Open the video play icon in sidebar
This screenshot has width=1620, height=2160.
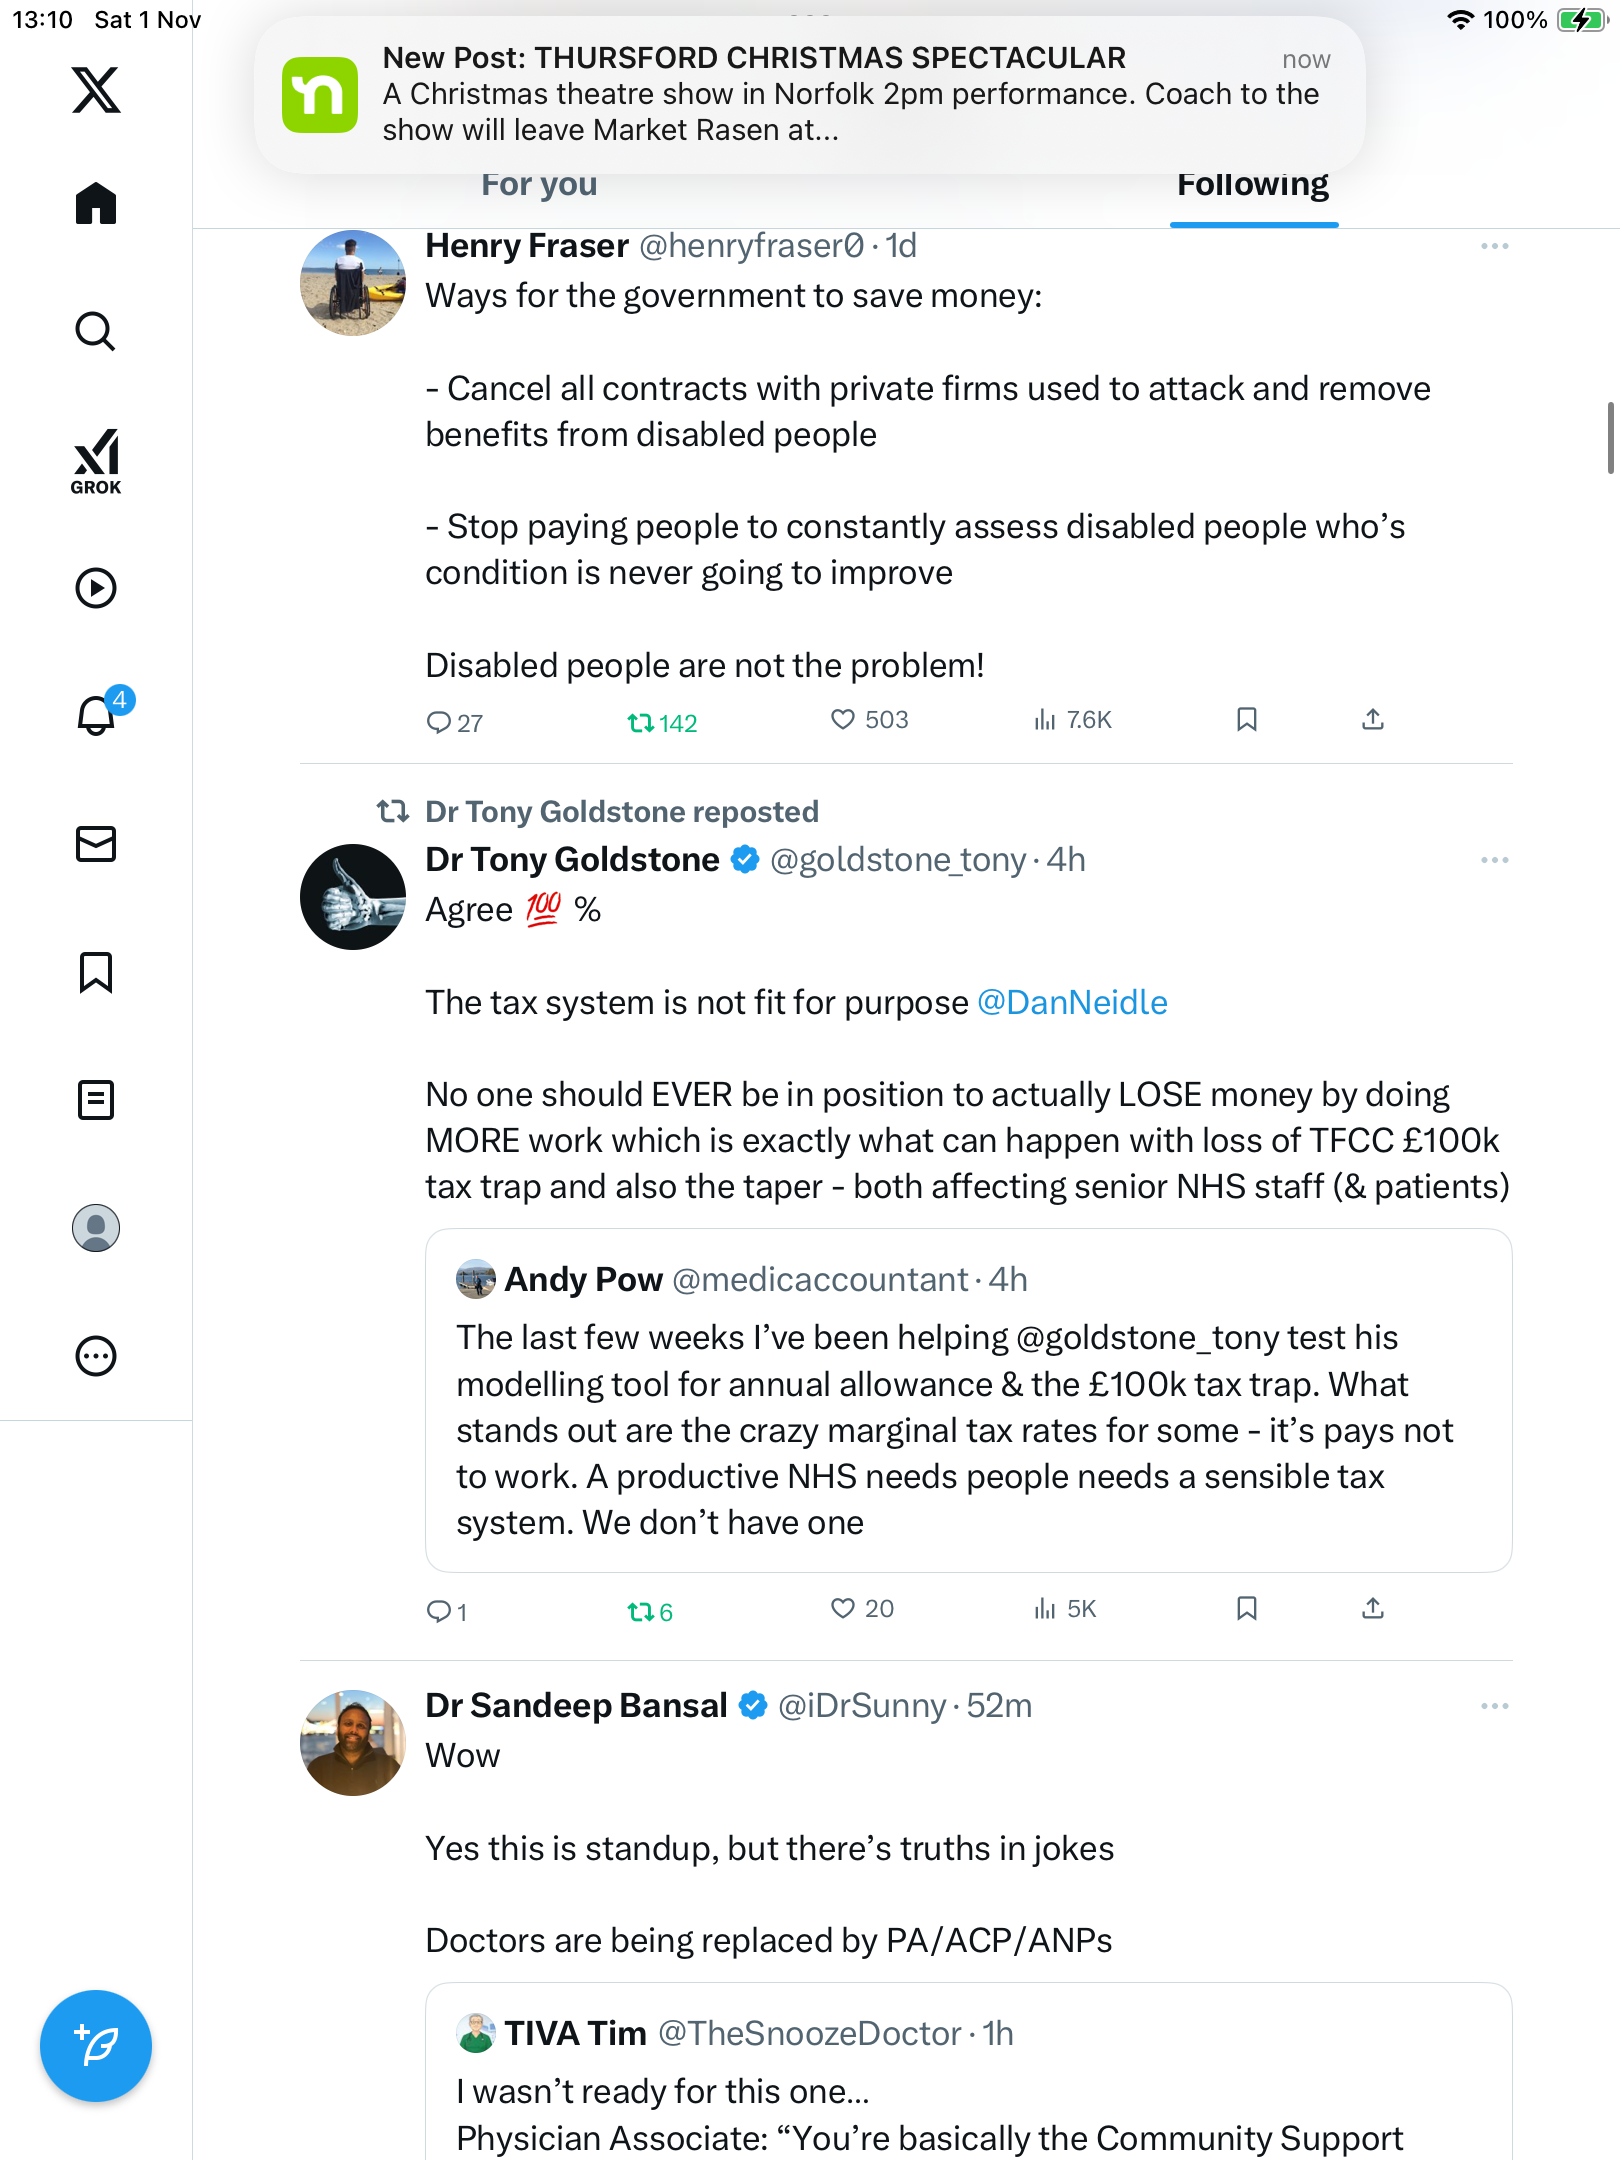tap(96, 588)
